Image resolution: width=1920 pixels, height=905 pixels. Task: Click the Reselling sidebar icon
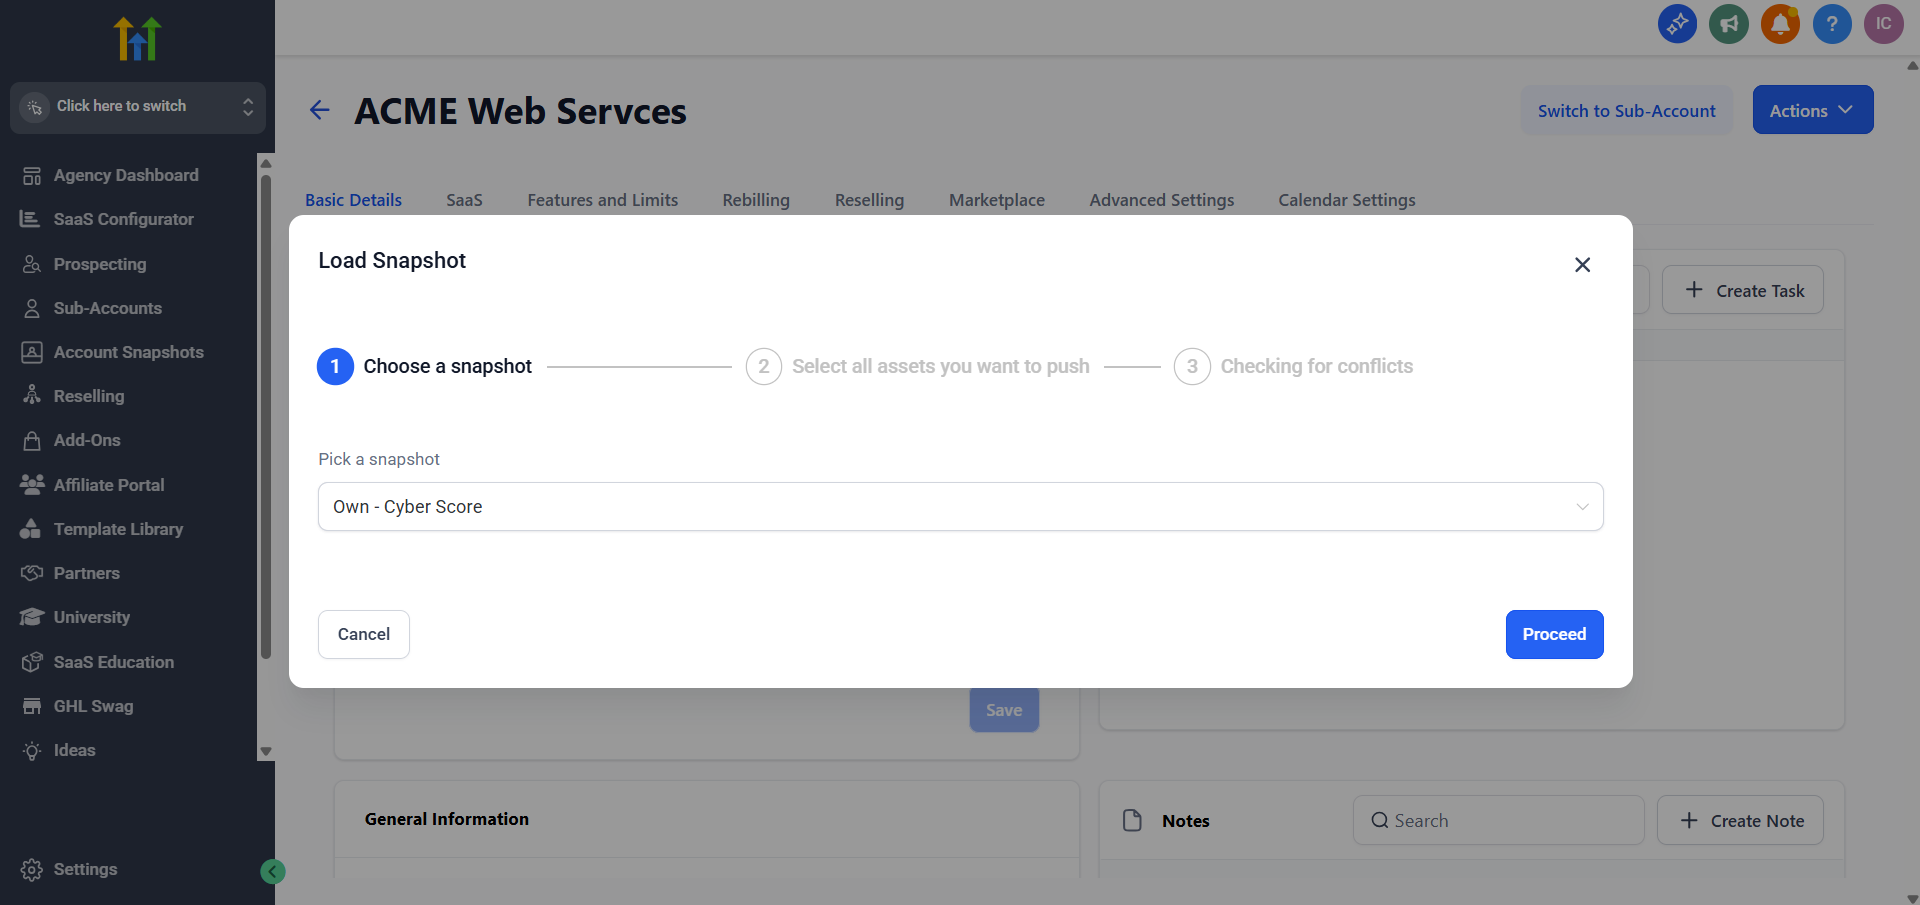click(x=32, y=396)
